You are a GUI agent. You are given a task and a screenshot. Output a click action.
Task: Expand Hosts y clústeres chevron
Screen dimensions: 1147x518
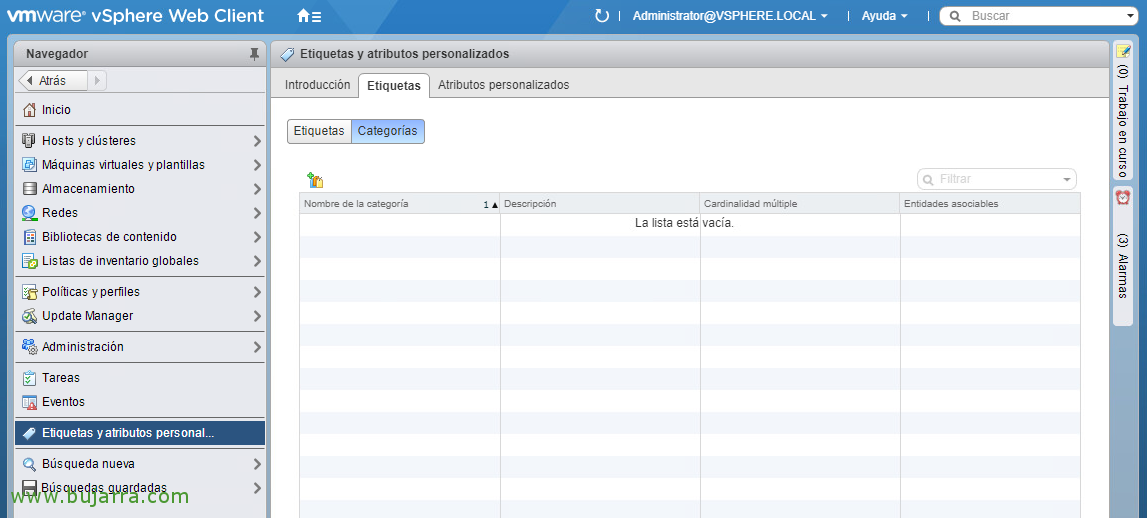pos(257,140)
